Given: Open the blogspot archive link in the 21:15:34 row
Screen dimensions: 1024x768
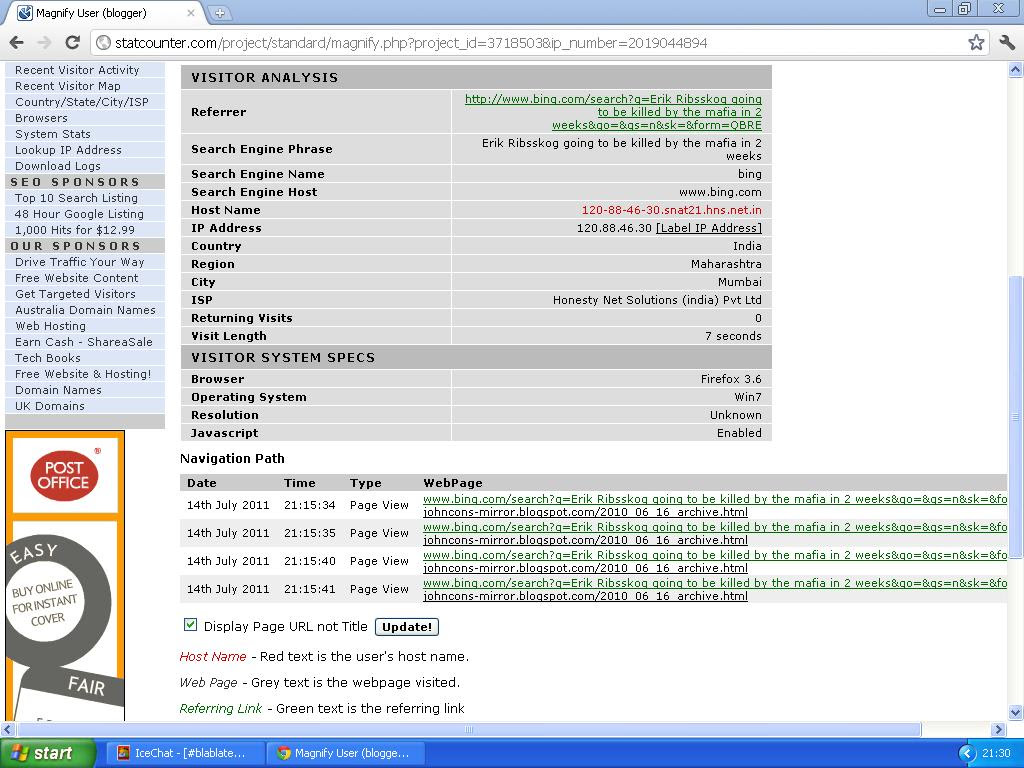Looking at the screenshot, I should 586,512.
